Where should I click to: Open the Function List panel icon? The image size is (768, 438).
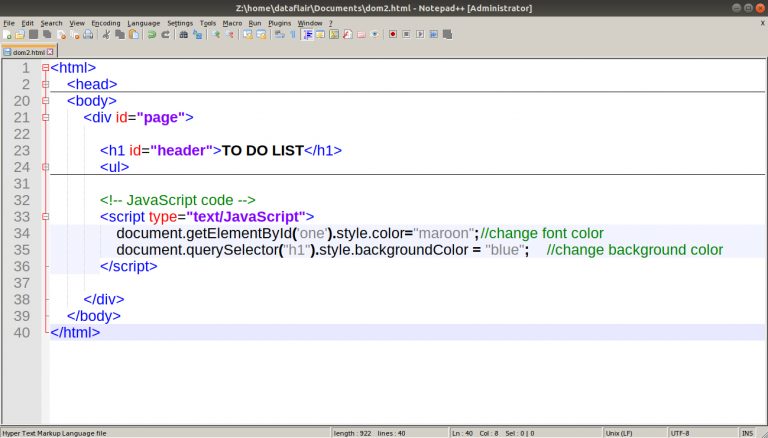(x=348, y=34)
